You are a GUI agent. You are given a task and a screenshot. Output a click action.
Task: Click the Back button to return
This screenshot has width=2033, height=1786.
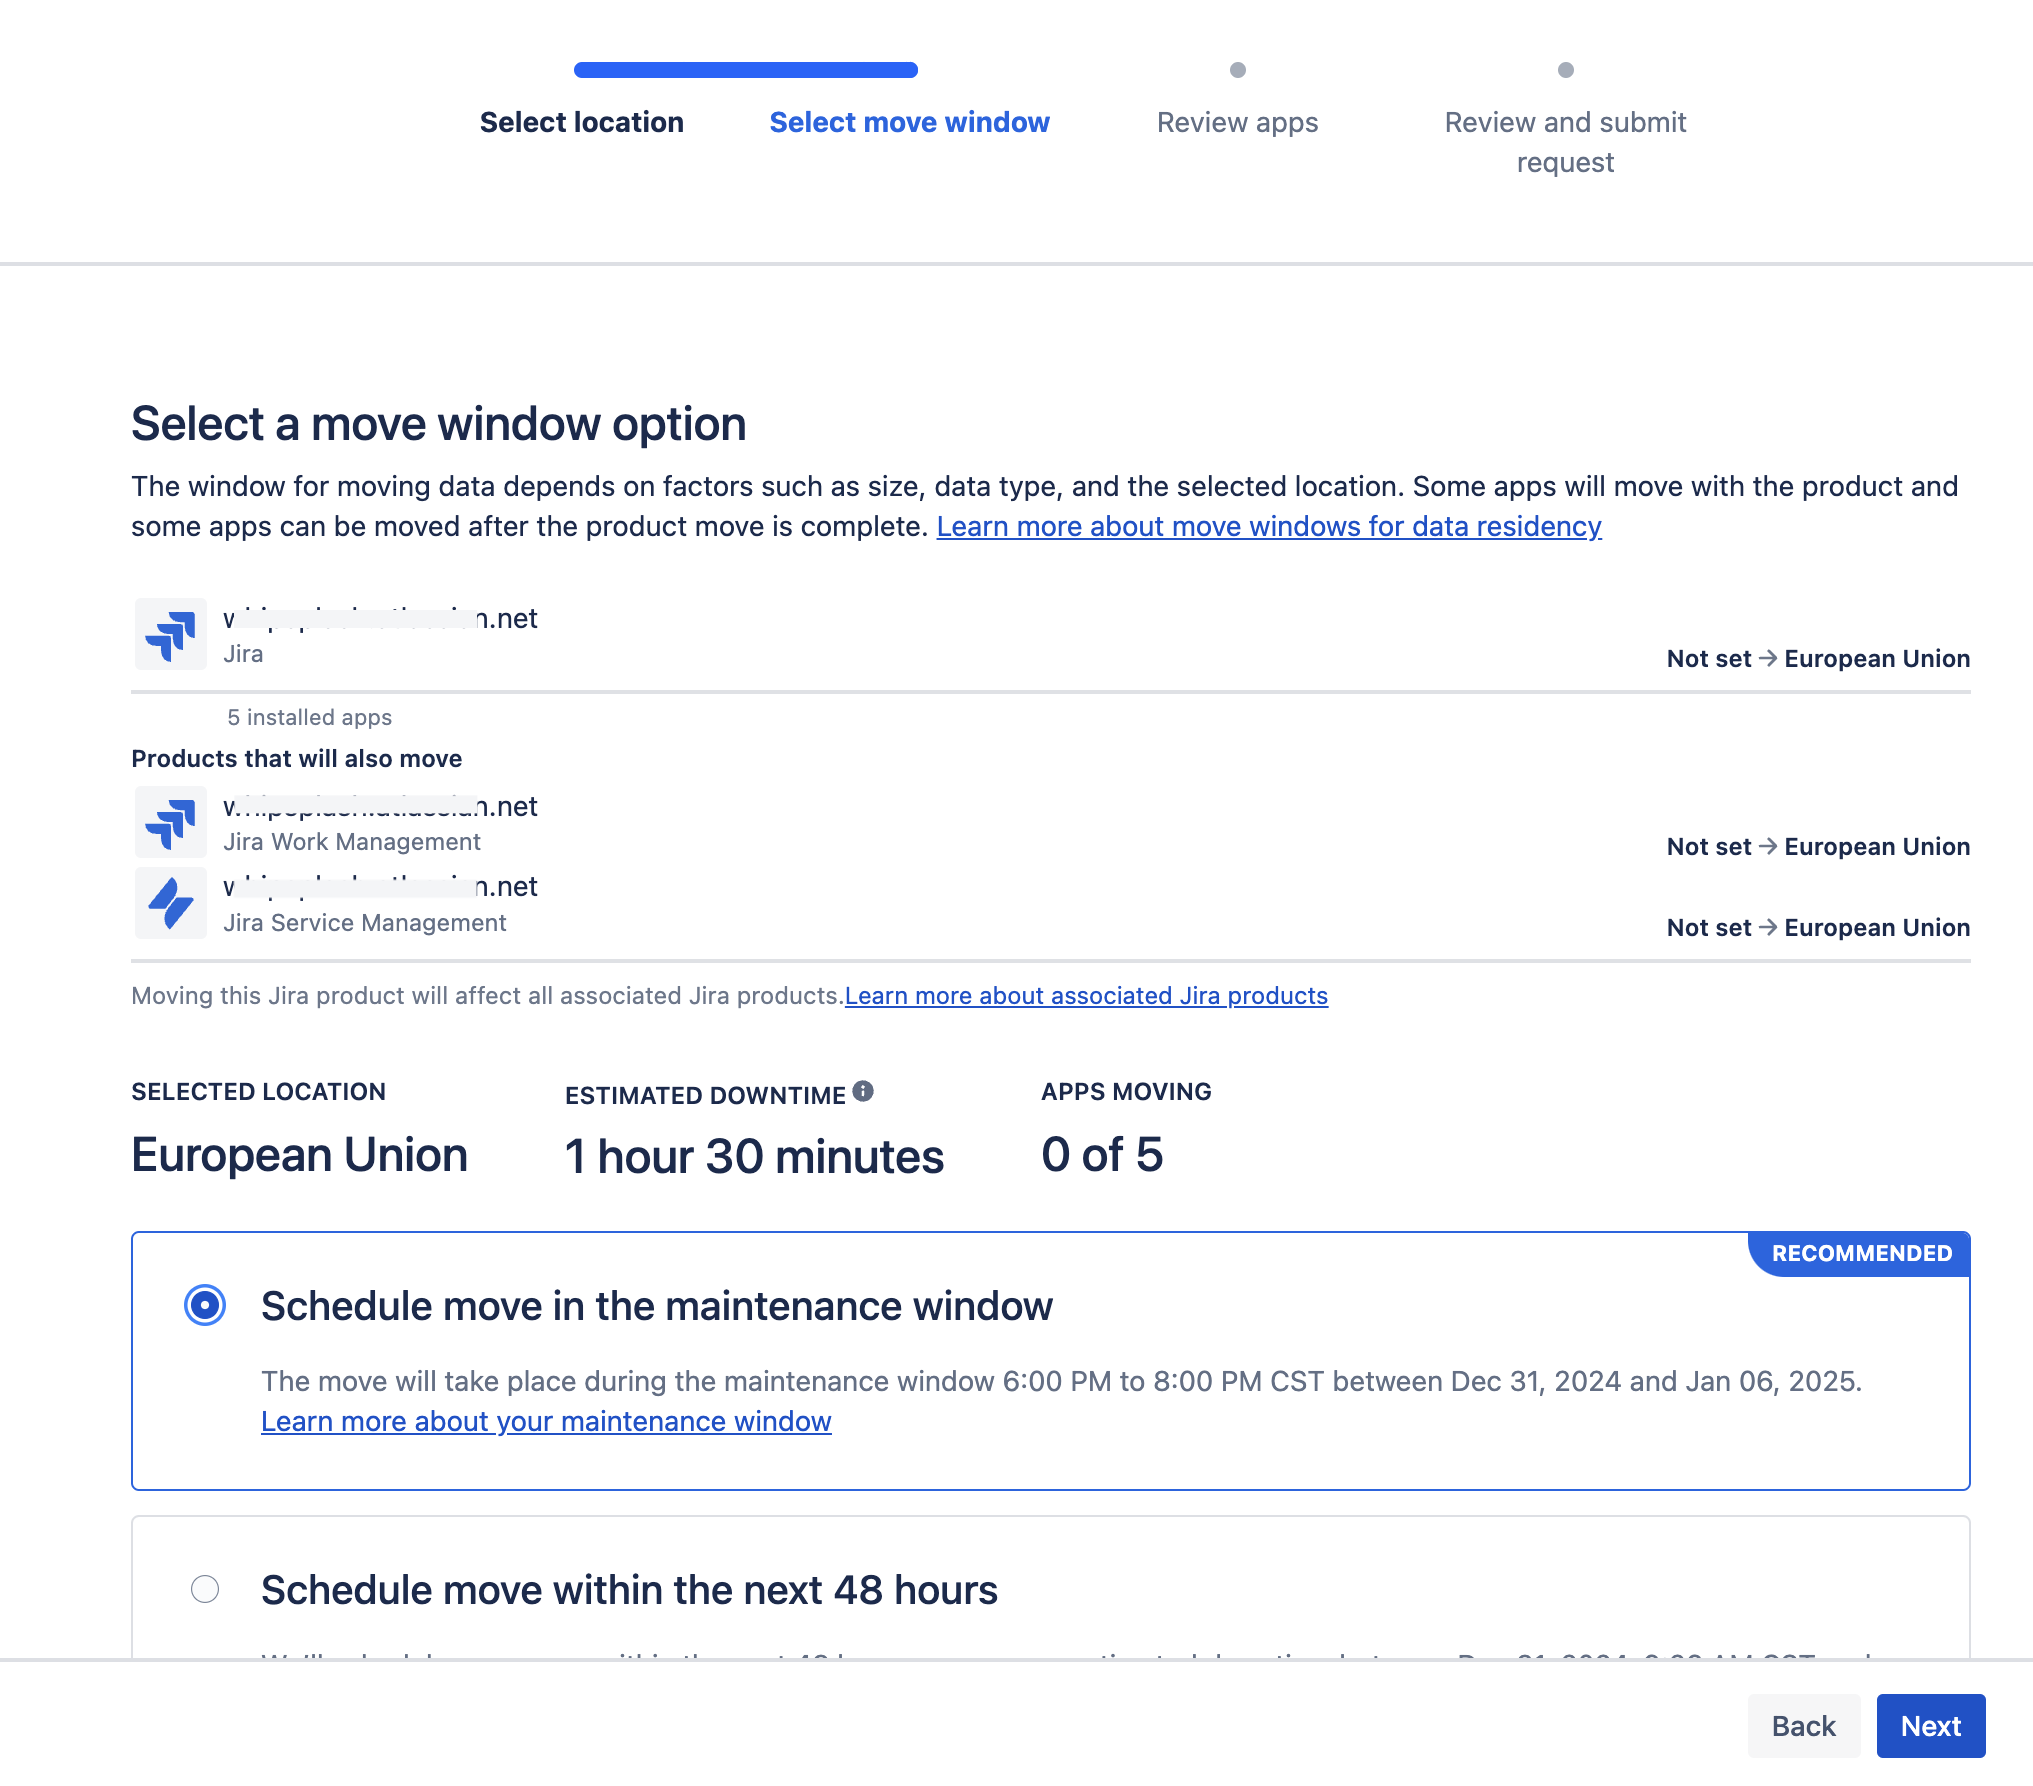(x=1803, y=1725)
